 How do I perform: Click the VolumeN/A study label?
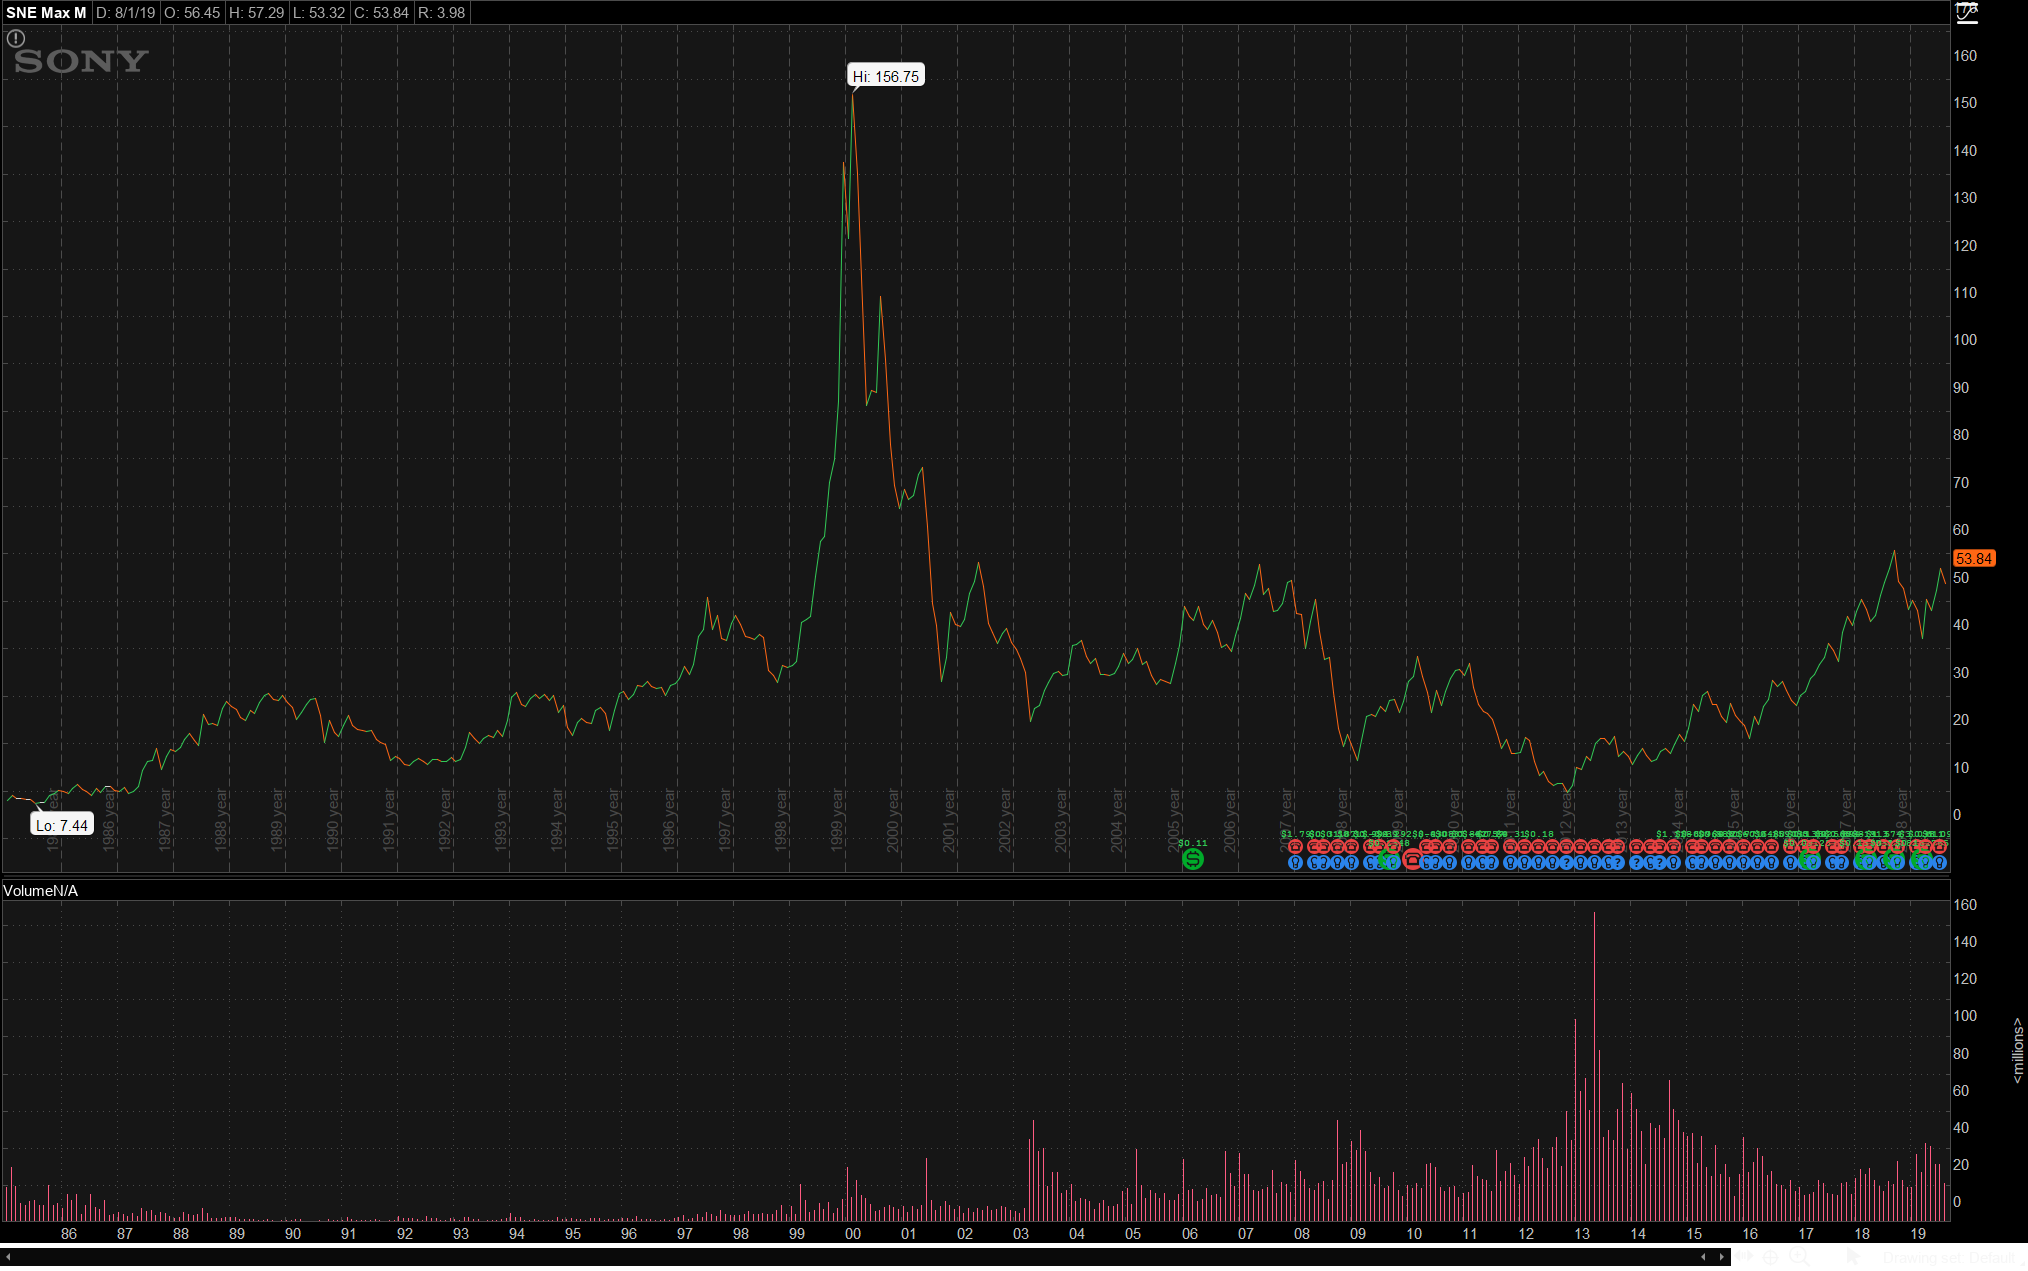point(40,890)
